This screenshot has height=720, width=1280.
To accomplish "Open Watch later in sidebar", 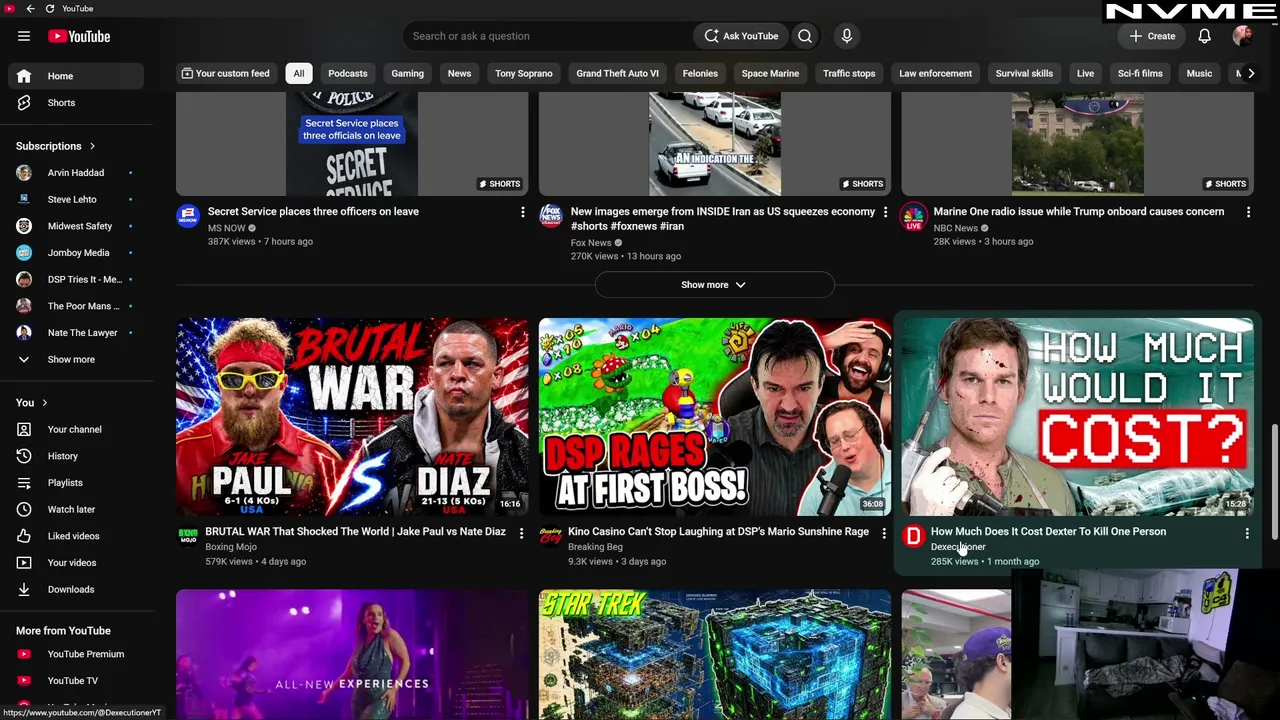I will pos(76,509).
